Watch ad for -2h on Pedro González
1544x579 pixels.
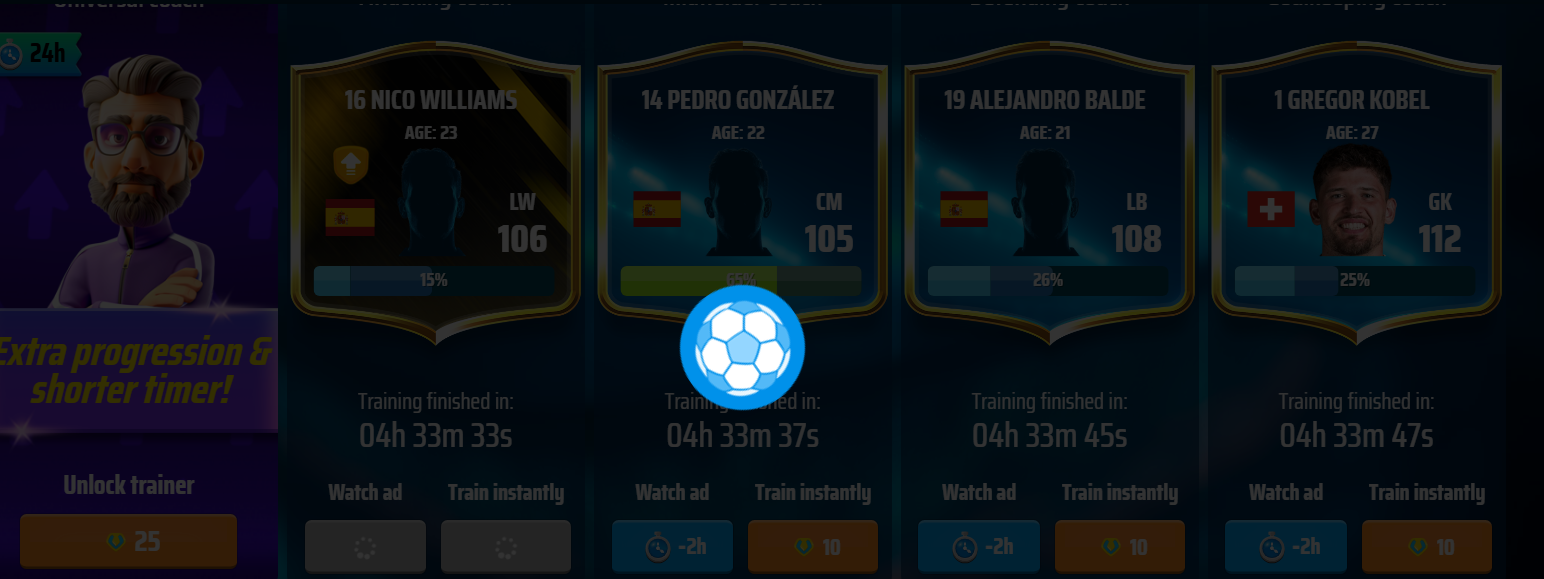click(673, 546)
